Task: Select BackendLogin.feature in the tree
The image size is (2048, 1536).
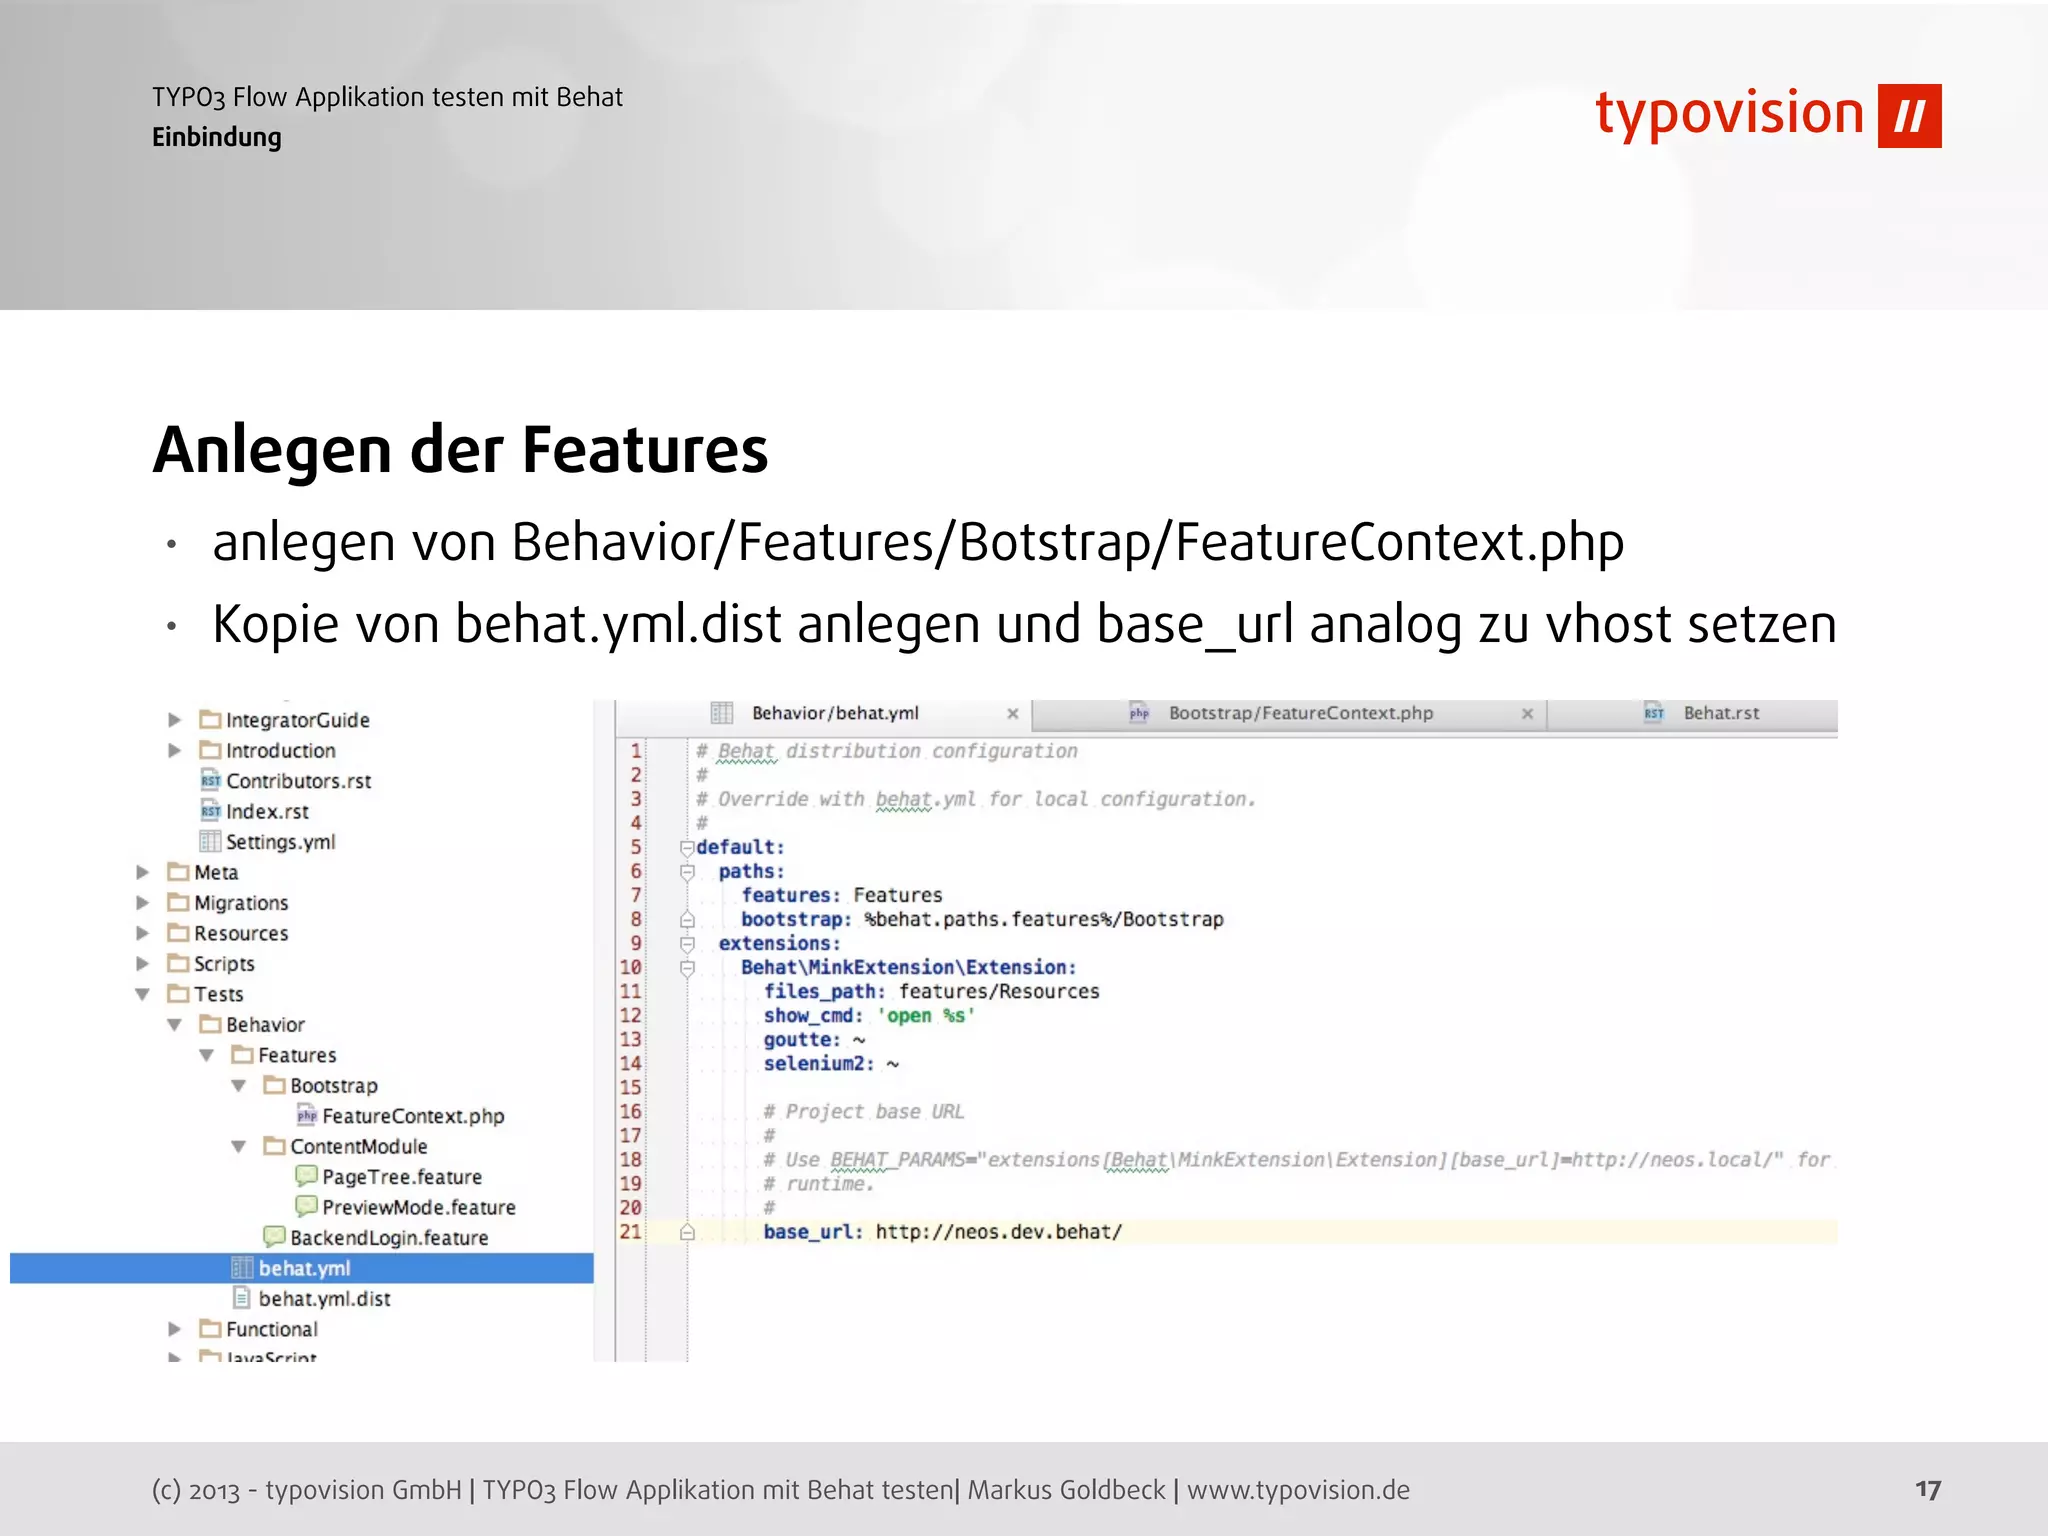Action: point(389,1238)
